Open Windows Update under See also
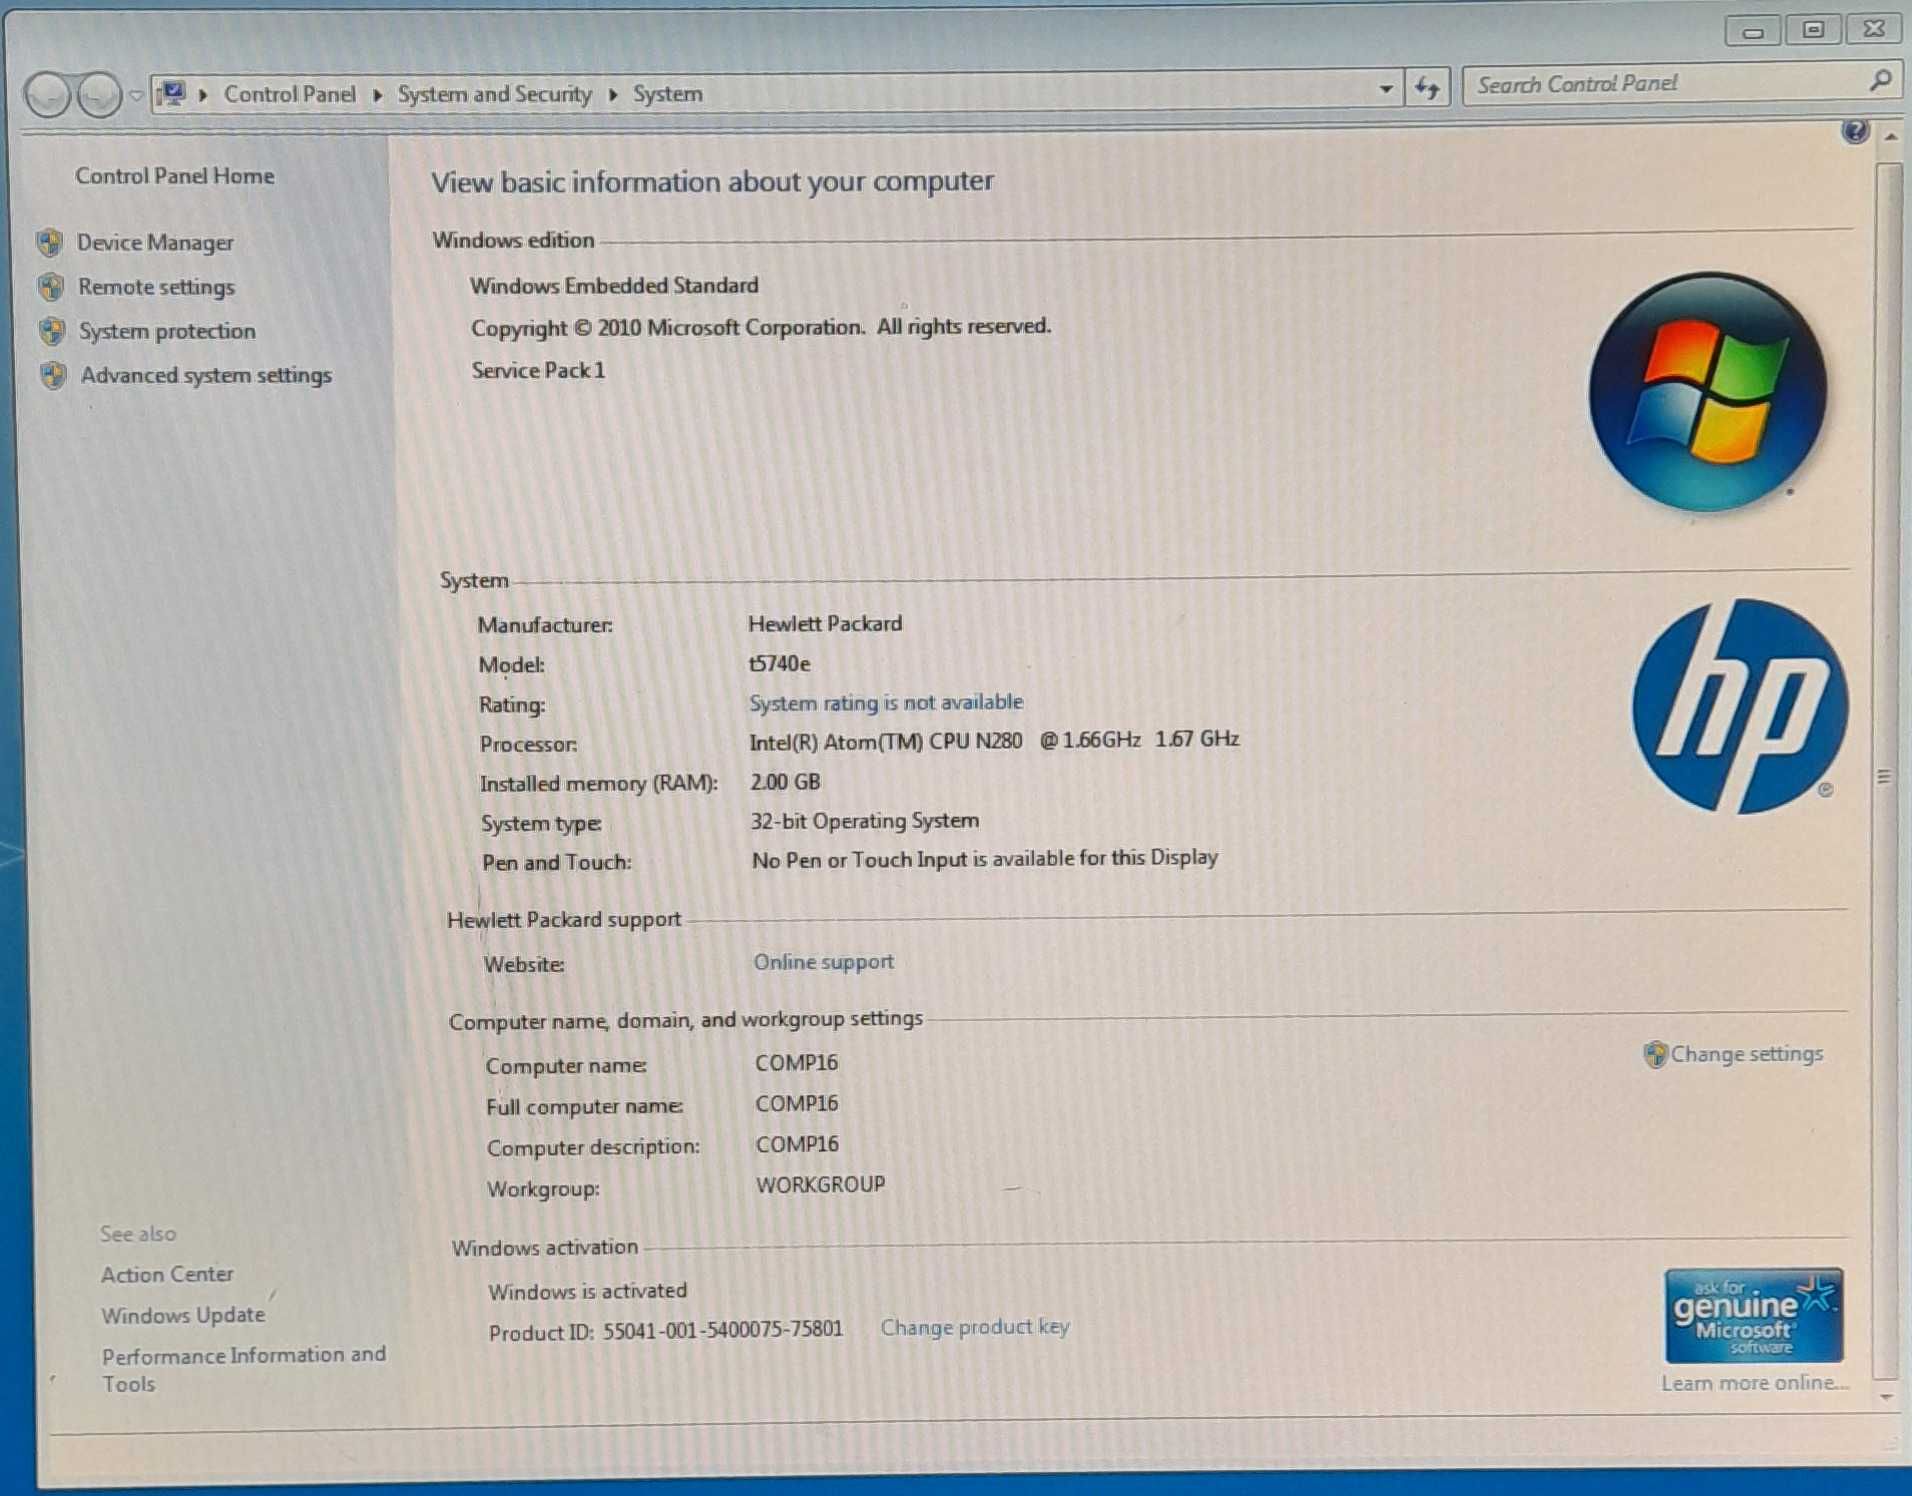This screenshot has width=1912, height=1496. (183, 1315)
